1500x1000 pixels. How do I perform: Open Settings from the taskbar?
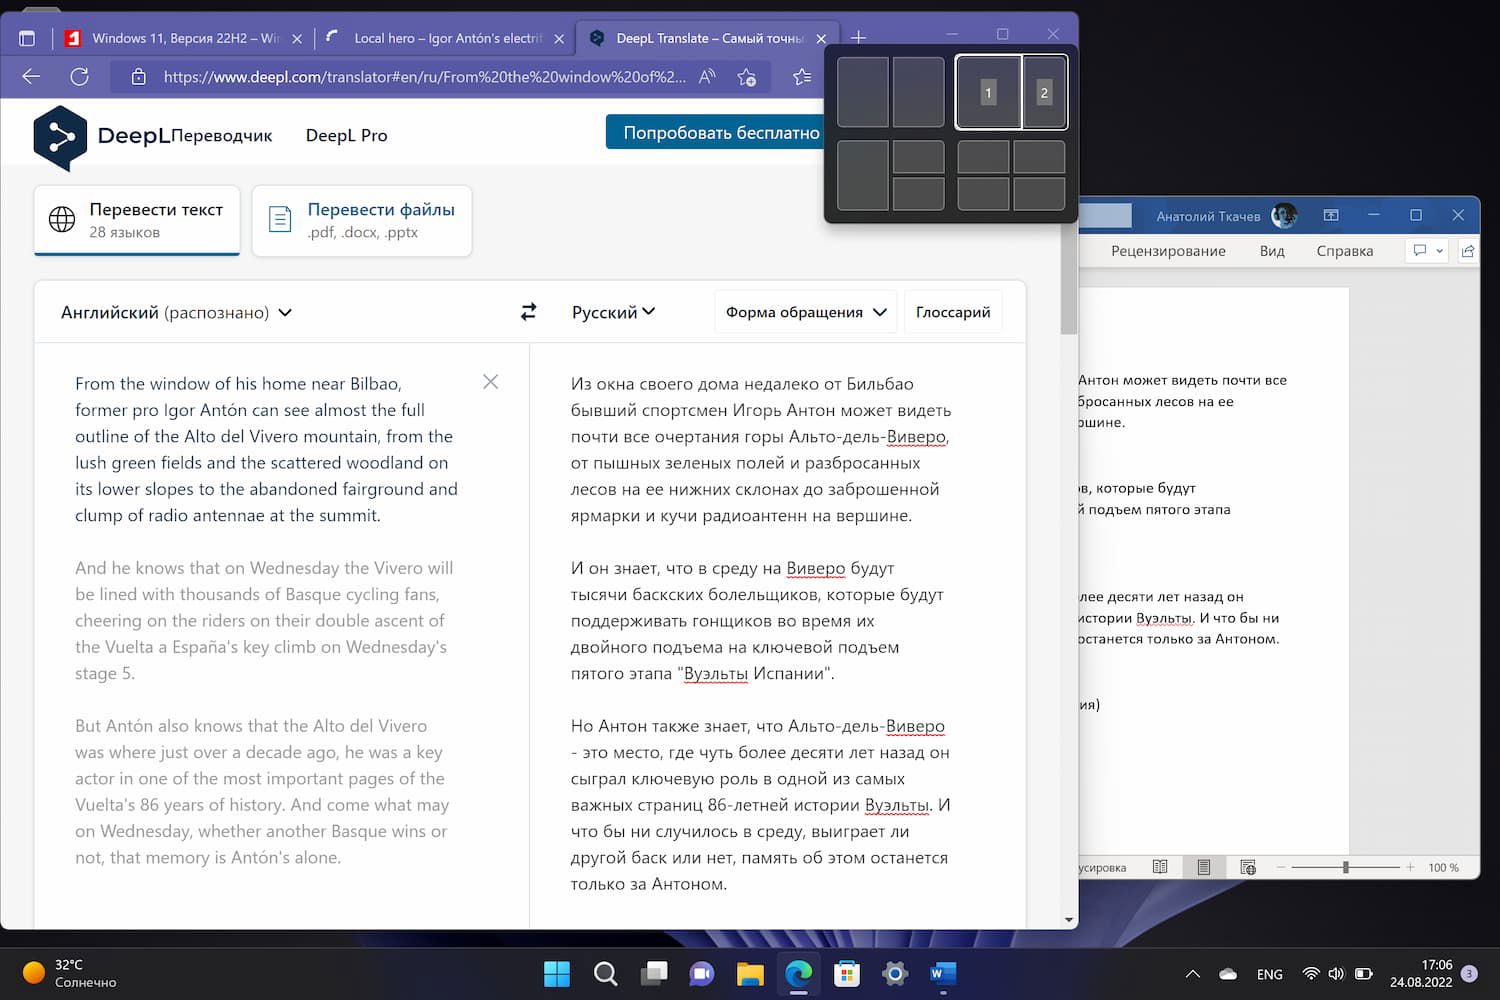895,973
